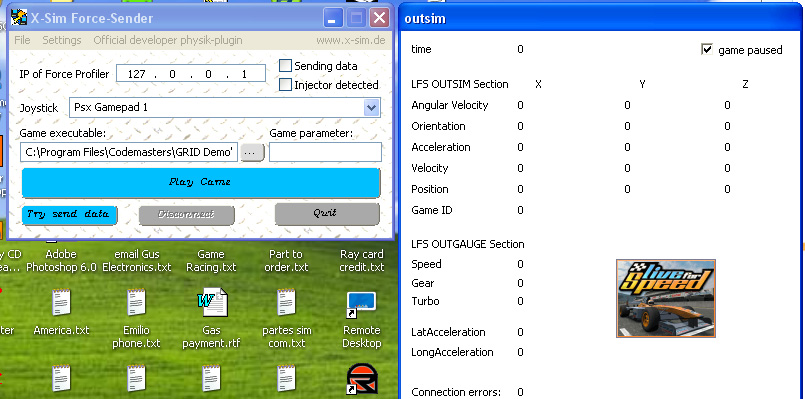Click LFS OUTGAUGE Section heading
Image resolution: width=805 pixels, height=399 pixels.
click(x=468, y=244)
